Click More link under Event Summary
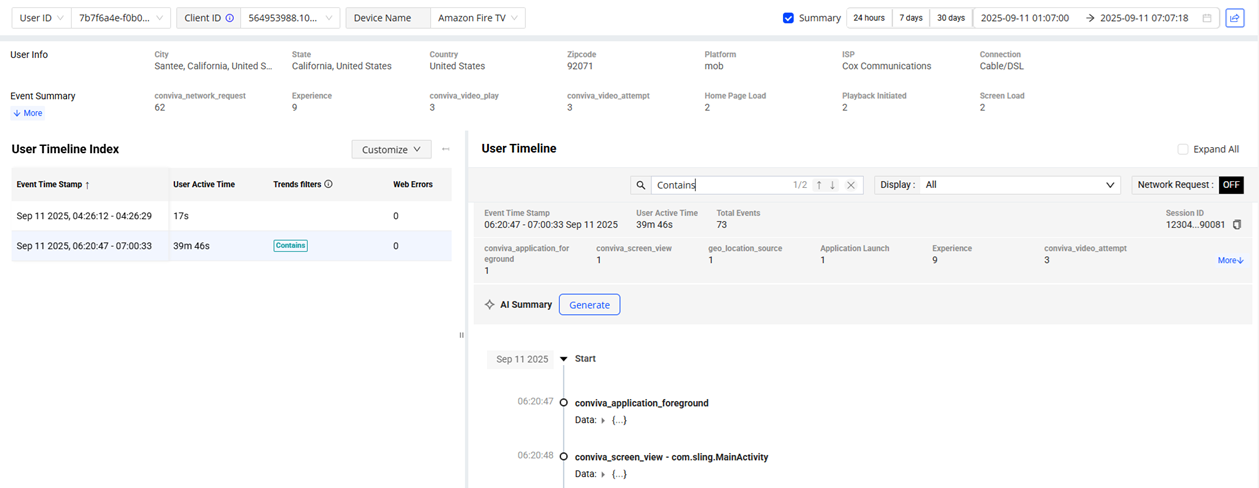This screenshot has width=1259, height=488. tap(28, 113)
